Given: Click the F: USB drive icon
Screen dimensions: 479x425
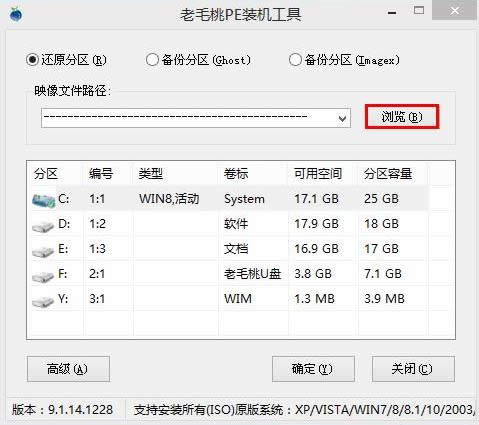Looking at the screenshot, I should 43,276.
